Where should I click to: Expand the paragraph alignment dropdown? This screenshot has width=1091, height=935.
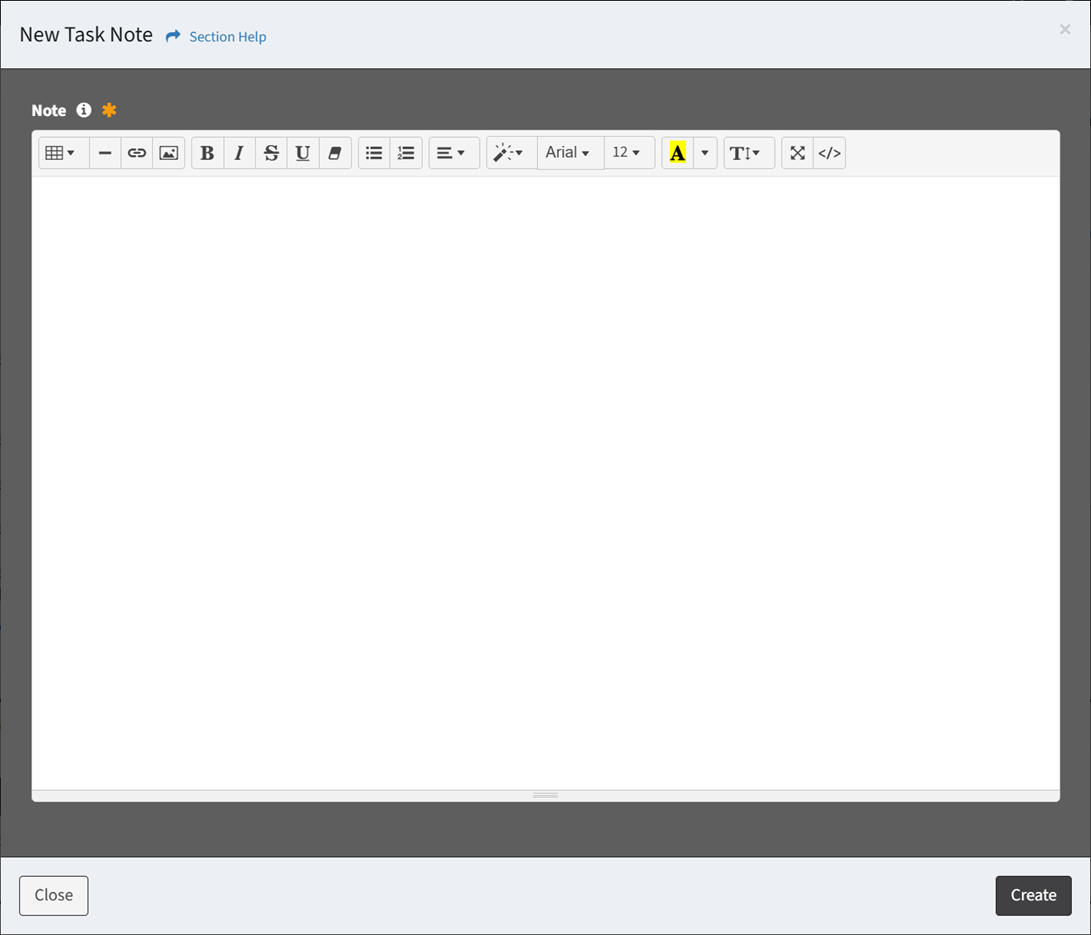[x=452, y=153]
